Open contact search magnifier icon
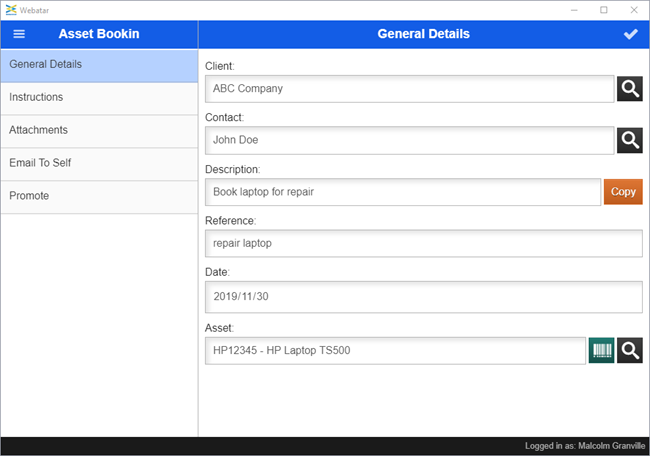Image resolution: width=650 pixels, height=457 pixels. tap(629, 140)
